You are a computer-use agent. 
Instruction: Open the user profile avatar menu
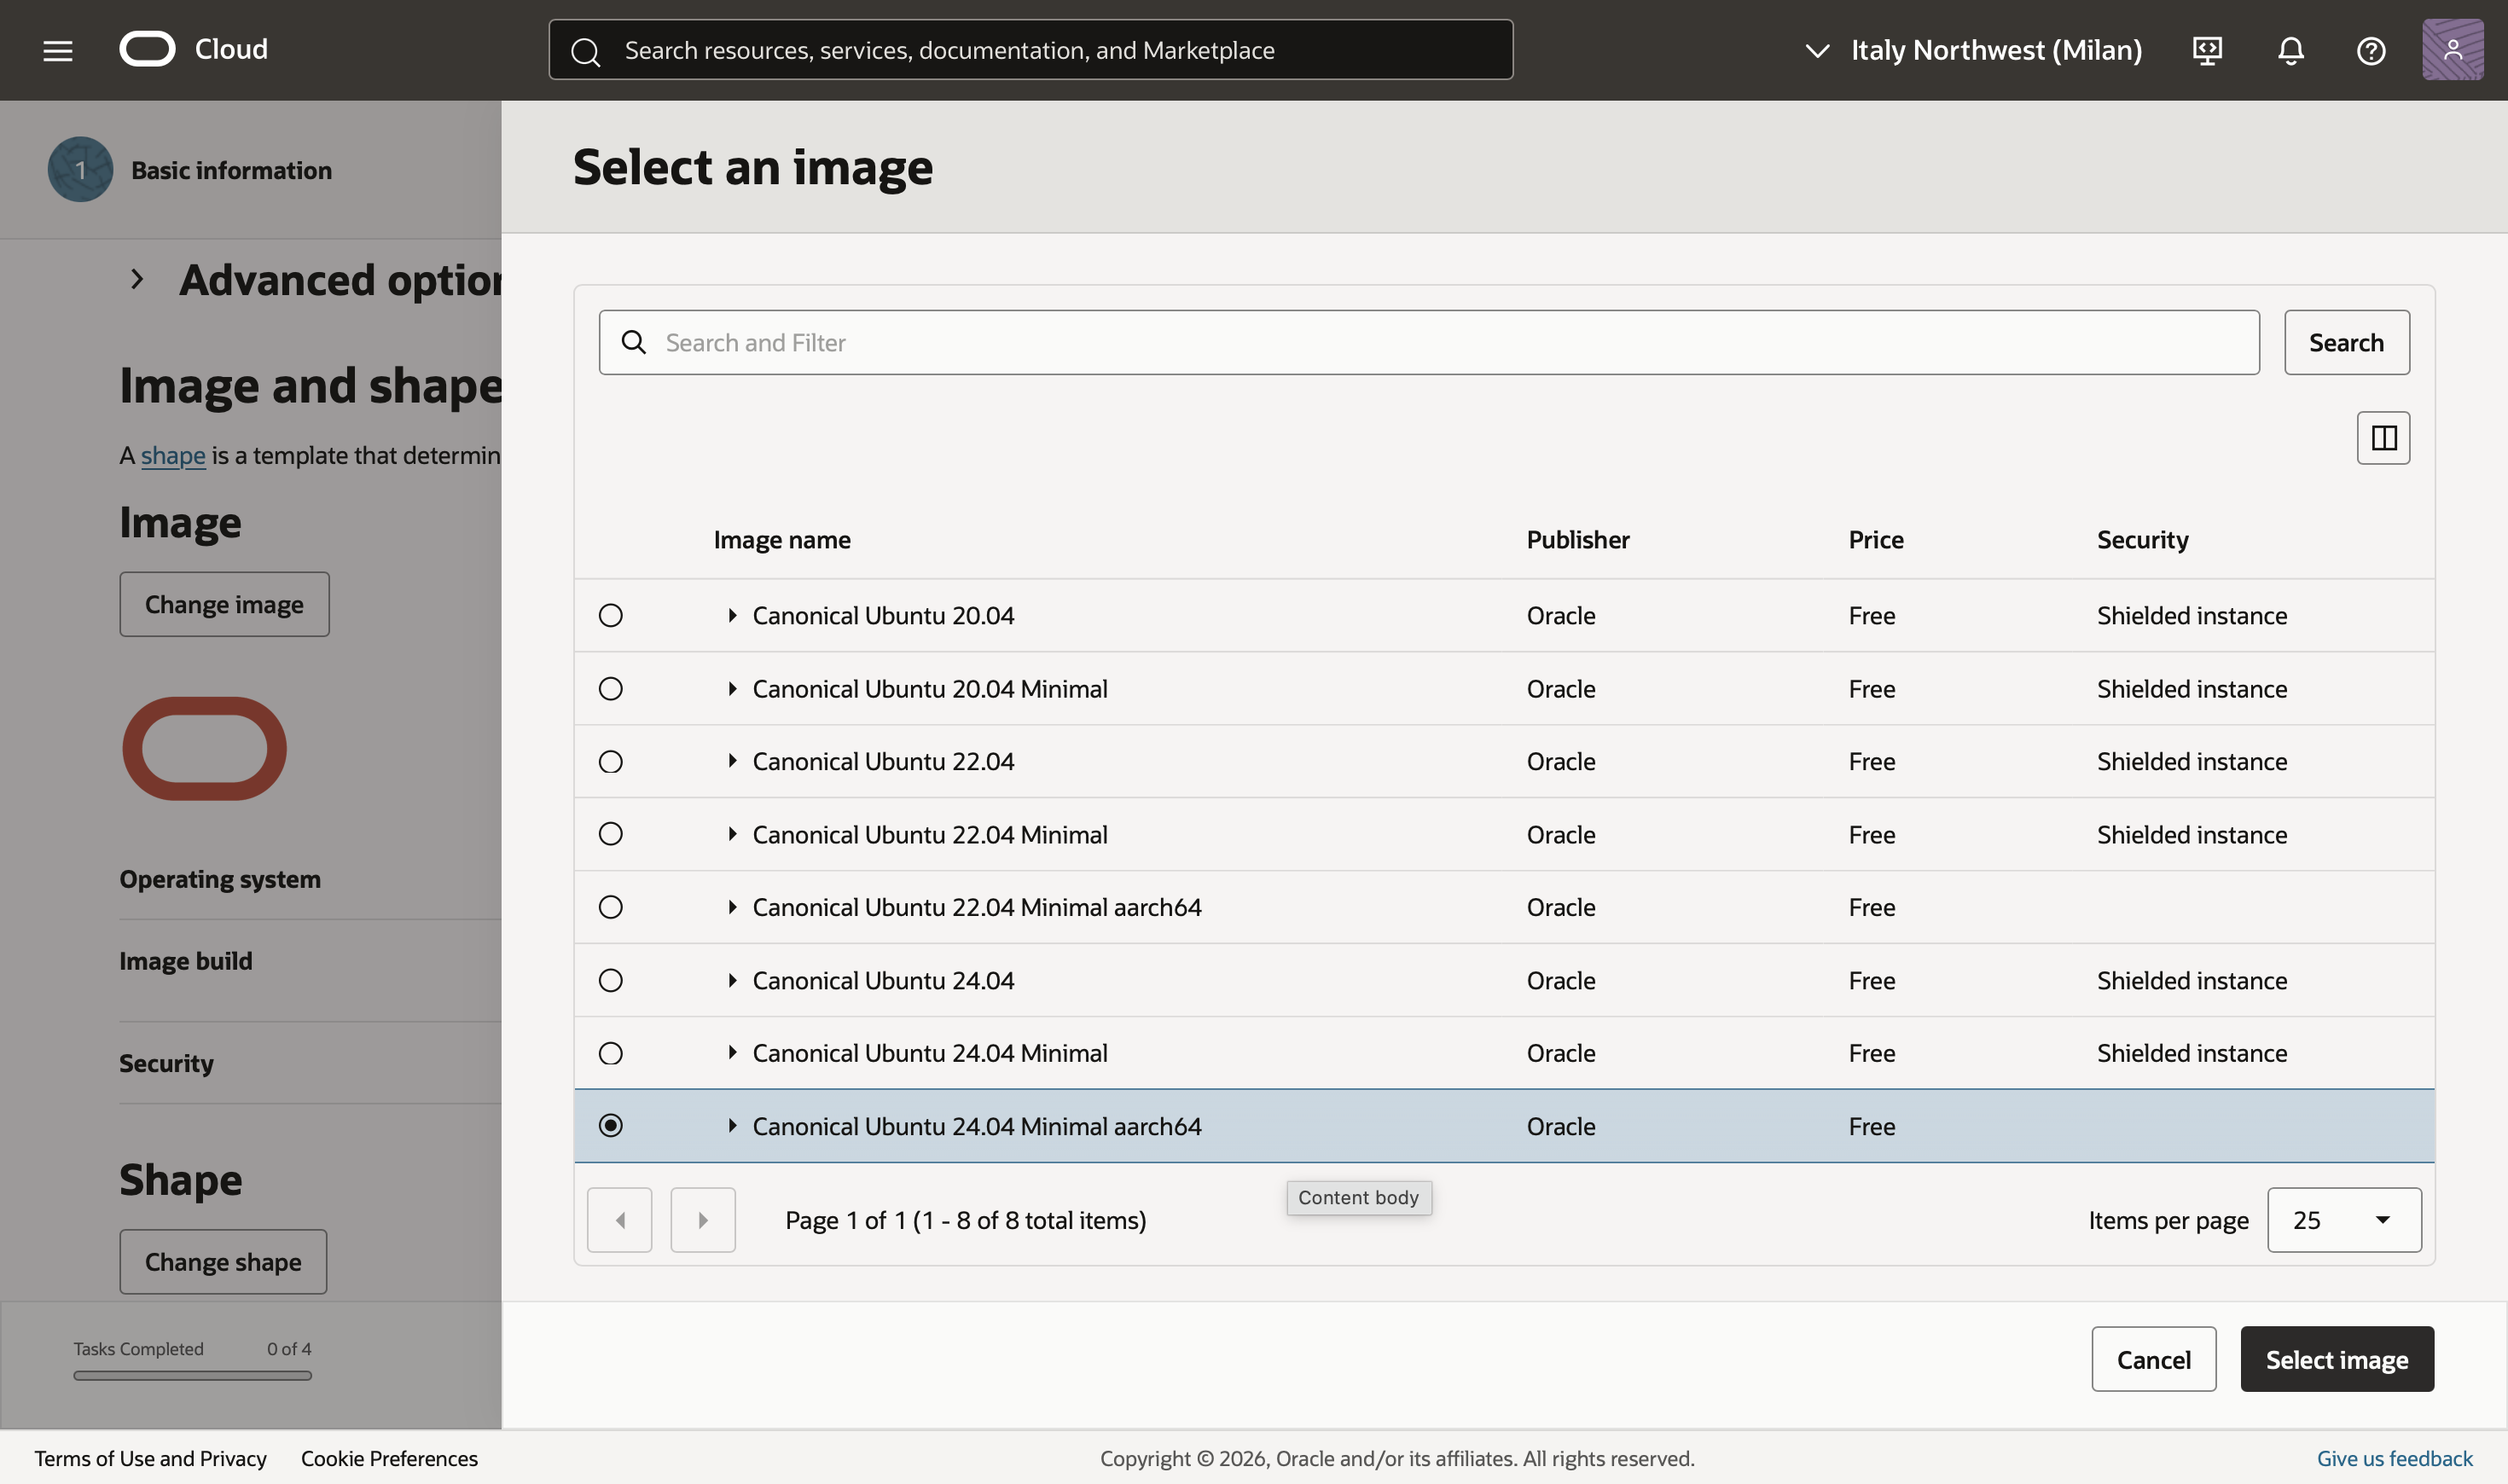point(2452,50)
